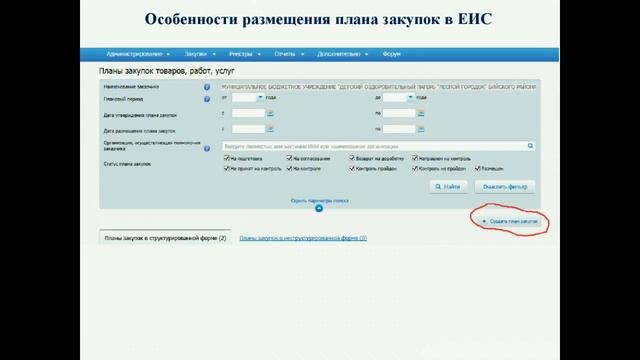Toggle Контроль не пройден checkbox
Viewport: 640px width, 360px height.
pyautogui.click(x=415, y=168)
